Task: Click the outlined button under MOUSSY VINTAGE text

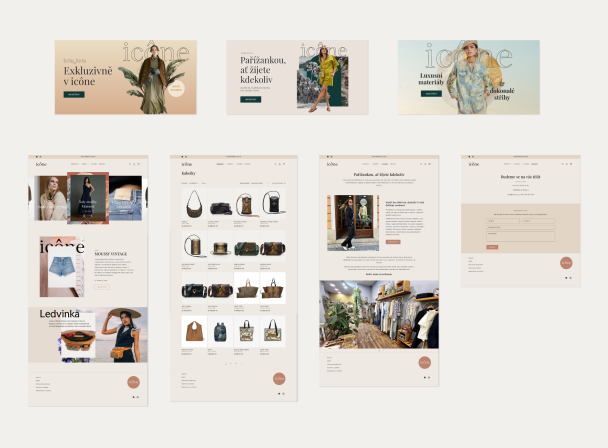Action: (x=102, y=287)
